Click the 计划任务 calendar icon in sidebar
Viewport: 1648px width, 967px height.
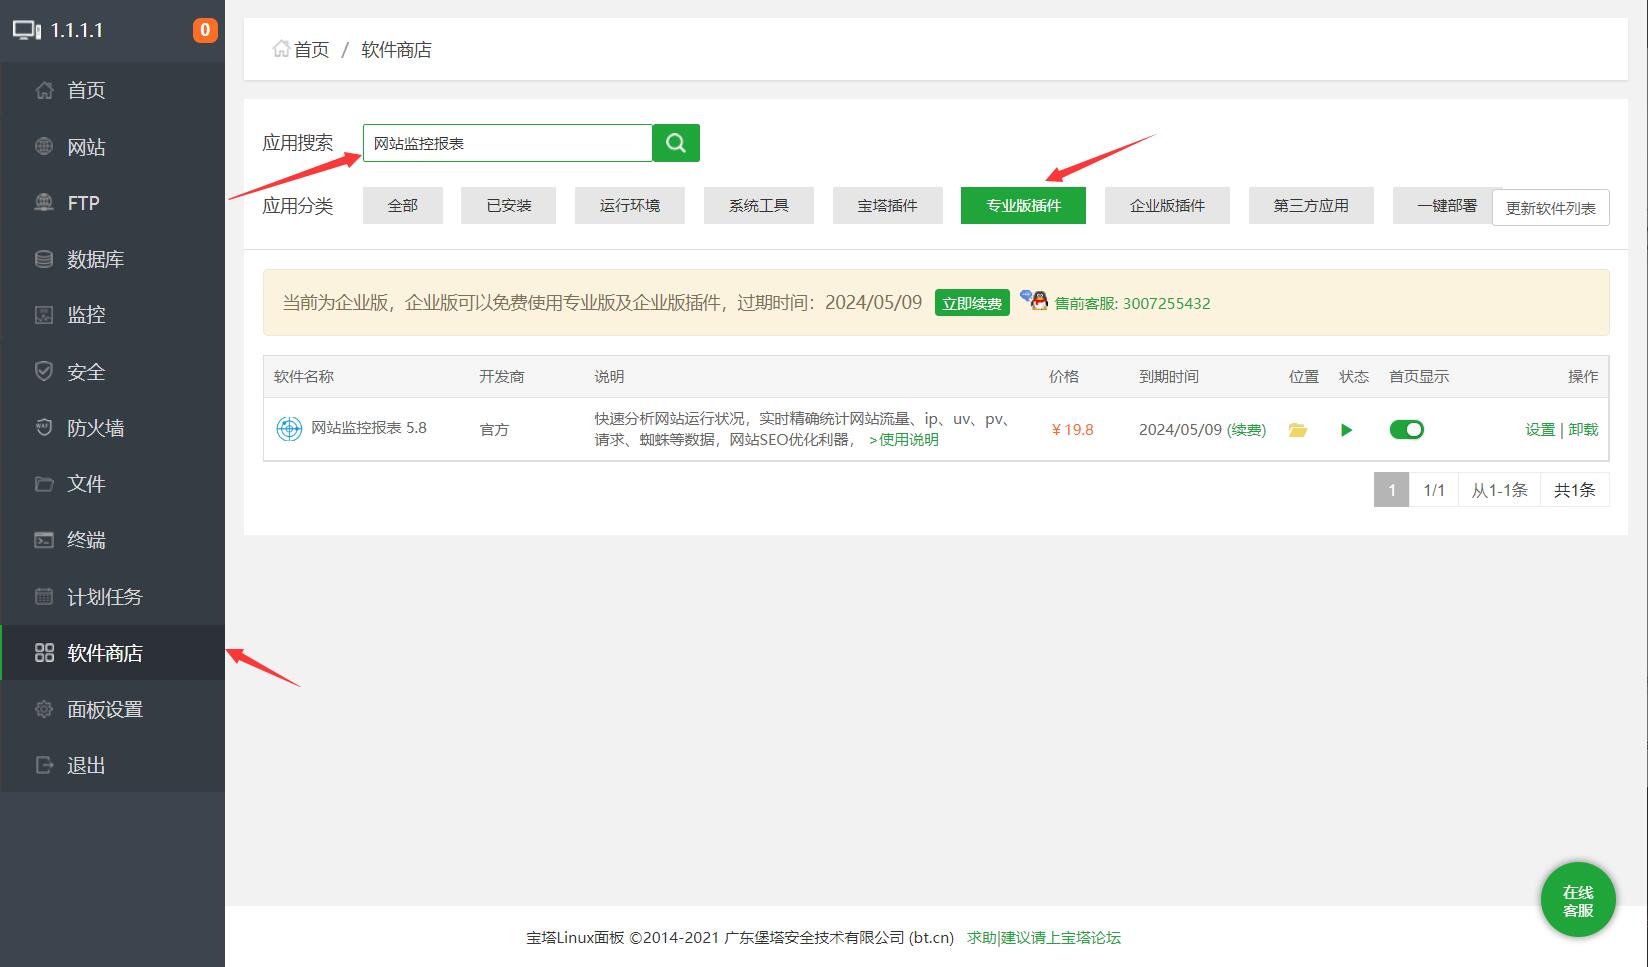pyautogui.click(x=44, y=597)
